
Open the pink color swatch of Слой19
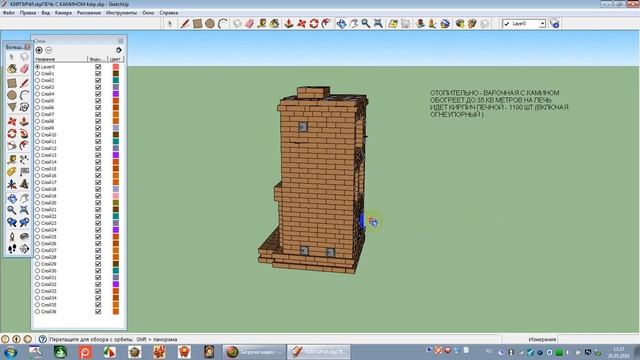click(116, 196)
